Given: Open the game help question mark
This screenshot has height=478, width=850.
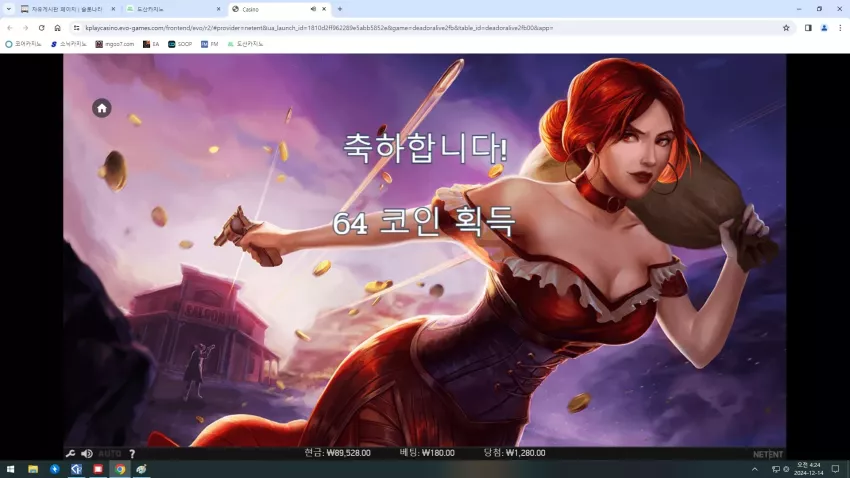Looking at the screenshot, I should point(132,454).
